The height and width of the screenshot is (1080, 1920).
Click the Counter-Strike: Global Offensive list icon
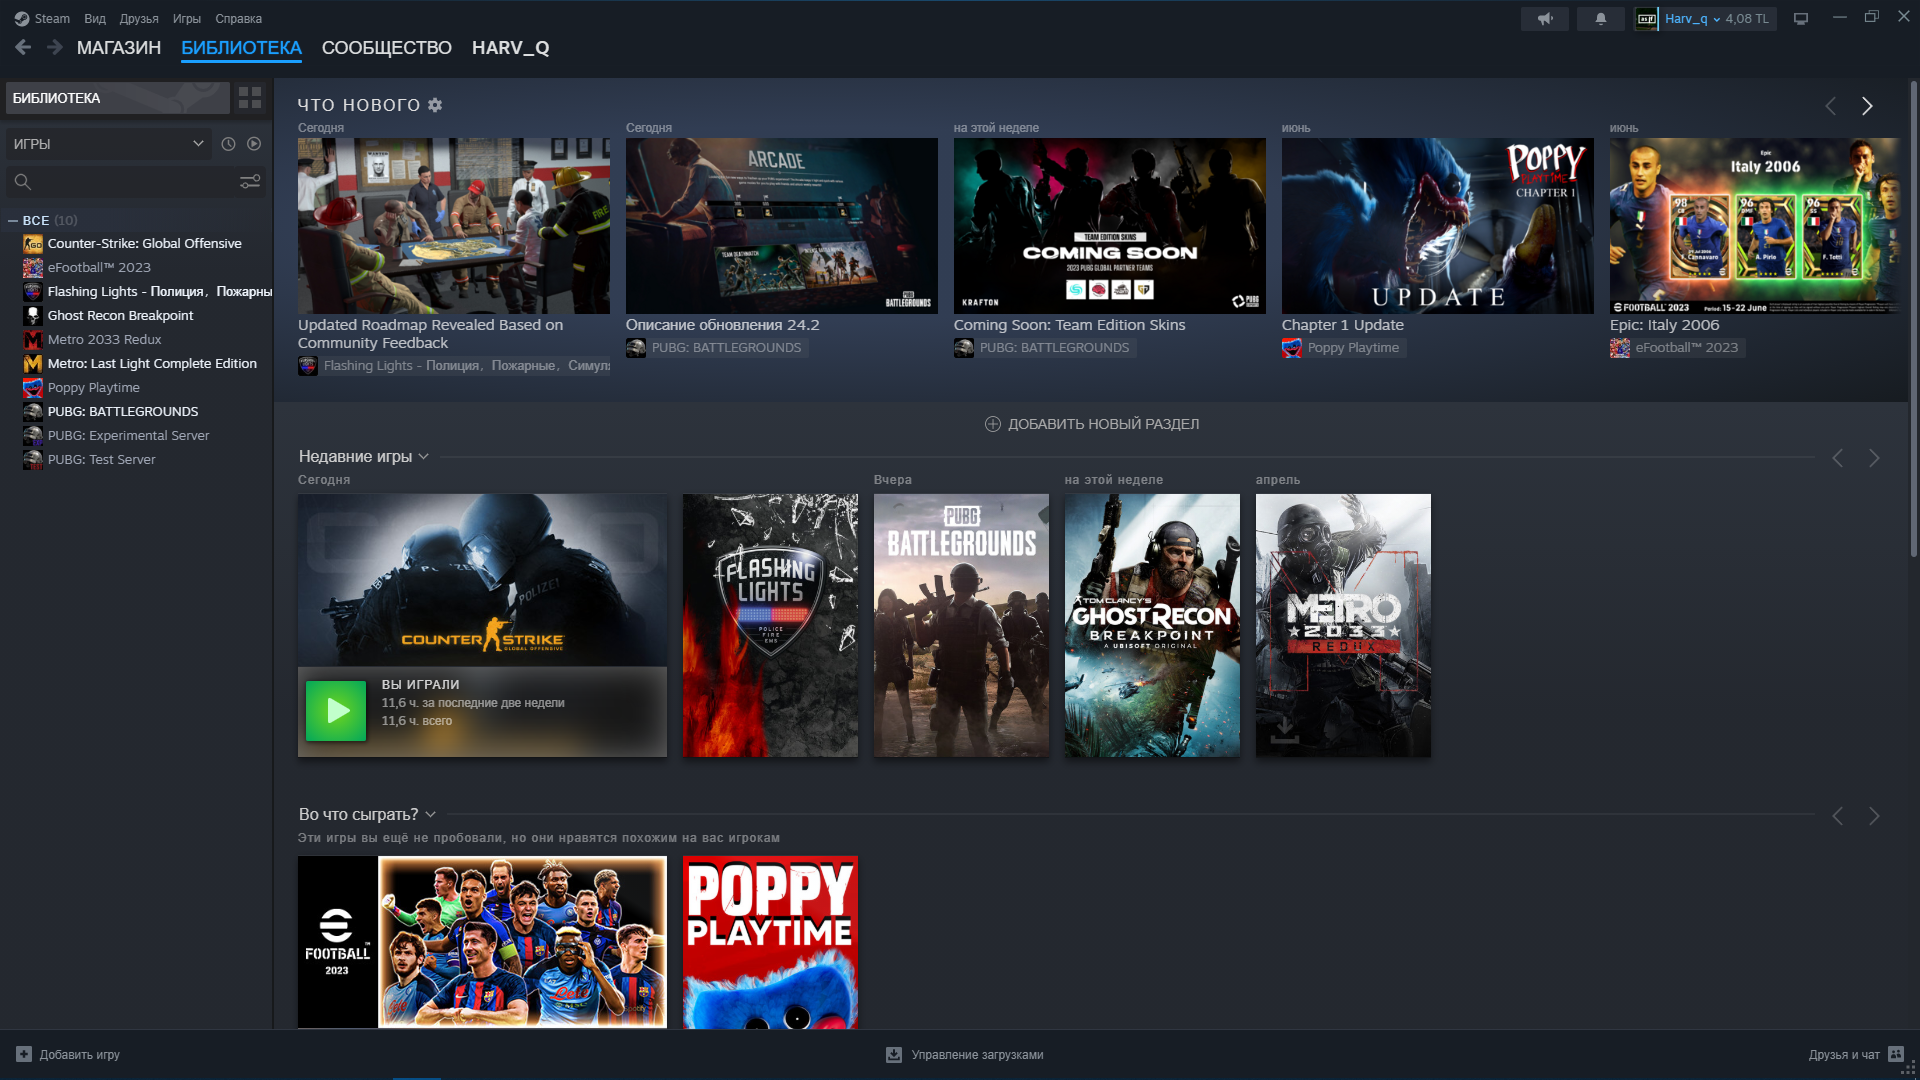click(x=33, y=244)
